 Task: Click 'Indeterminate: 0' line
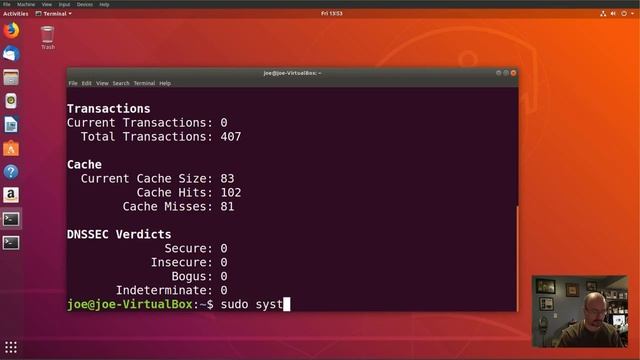tap(171, 290)
